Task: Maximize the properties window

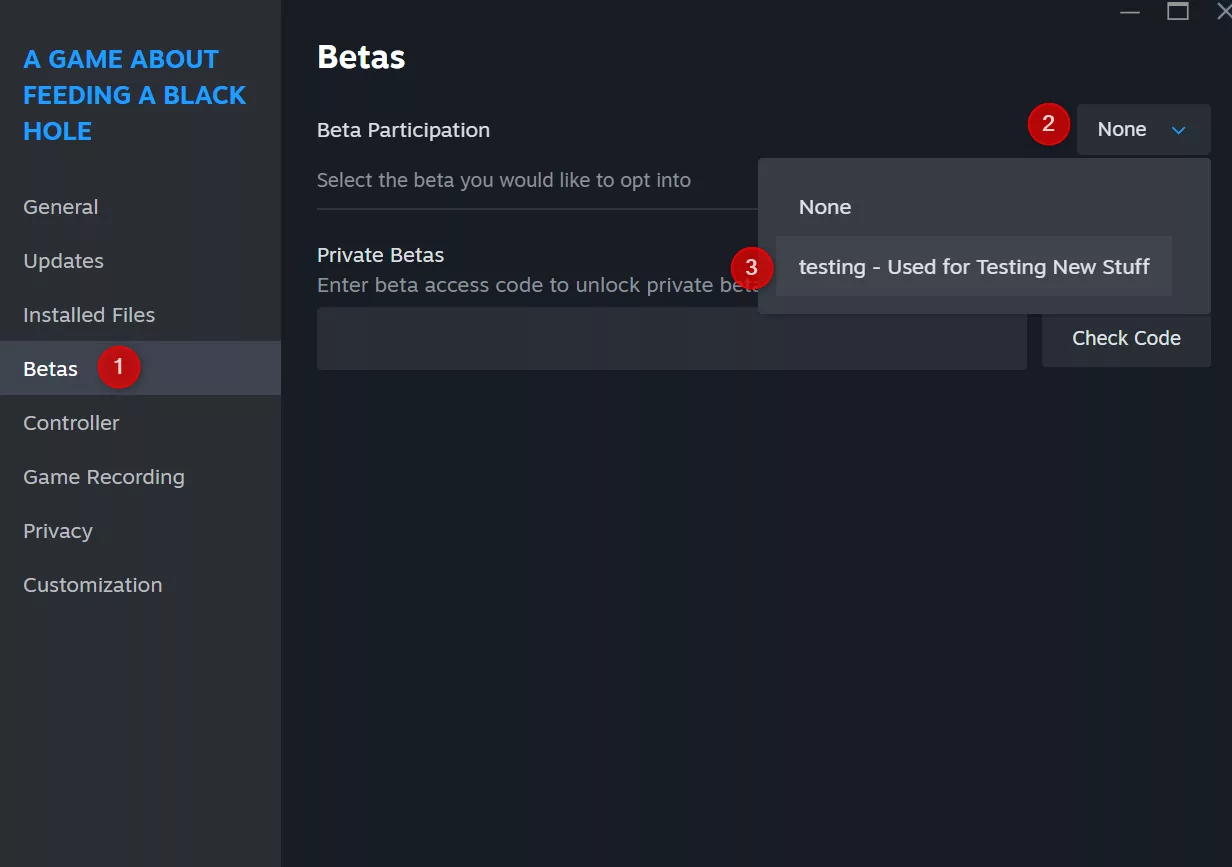Action: [1178, 12]
